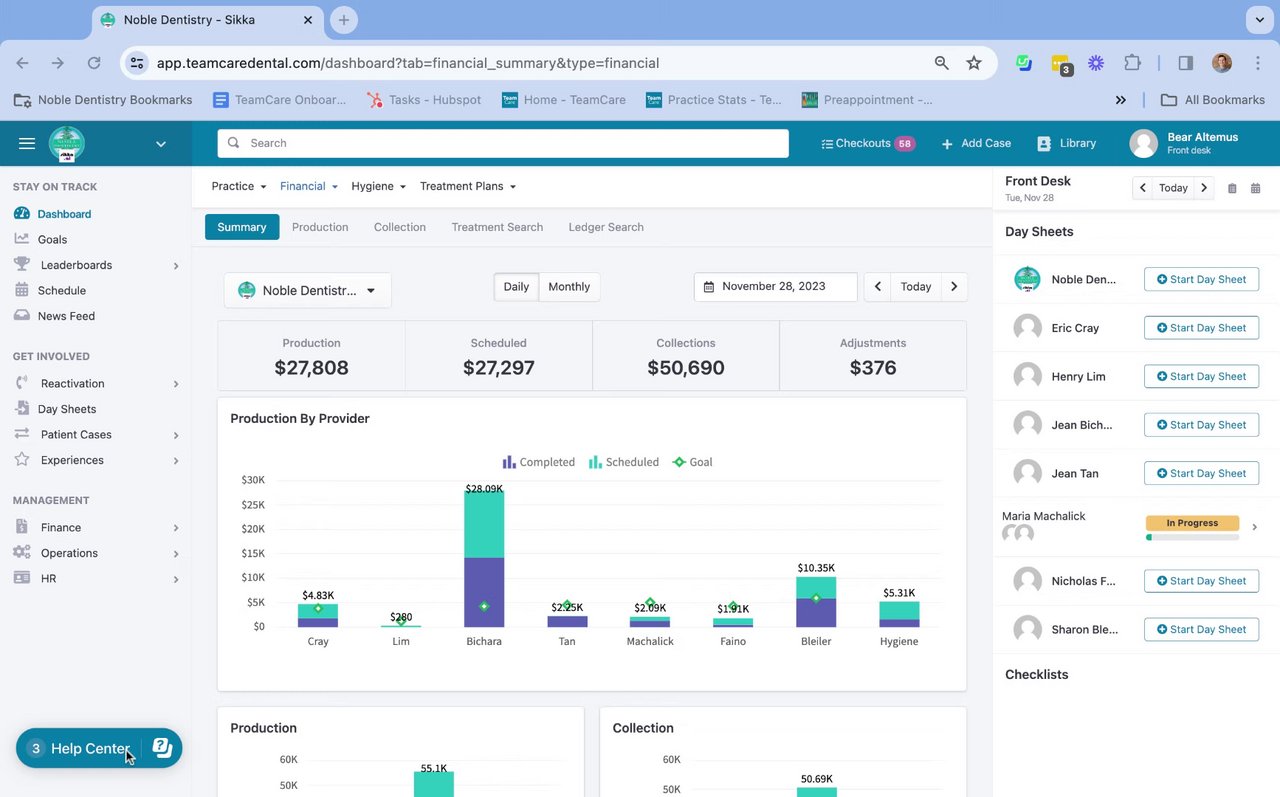1280x797 pixels.
Task: Open the Chrome side panel icon
Action: (x=1185, y=63)
